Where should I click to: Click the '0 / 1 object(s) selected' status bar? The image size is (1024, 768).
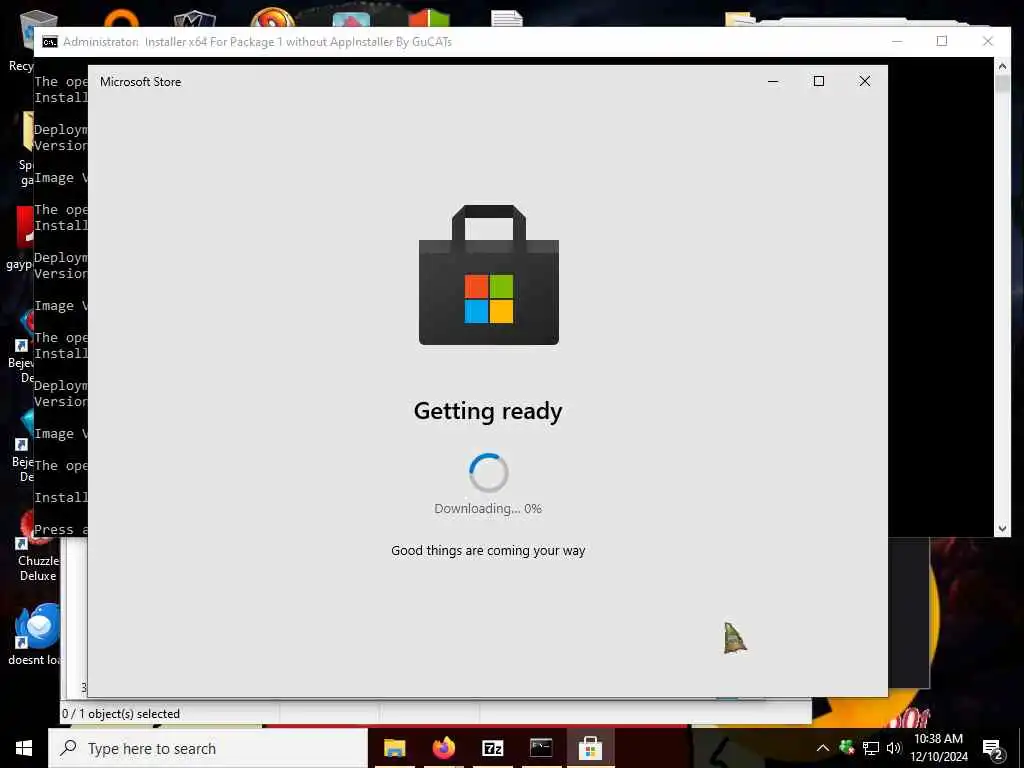click(121, 714)
